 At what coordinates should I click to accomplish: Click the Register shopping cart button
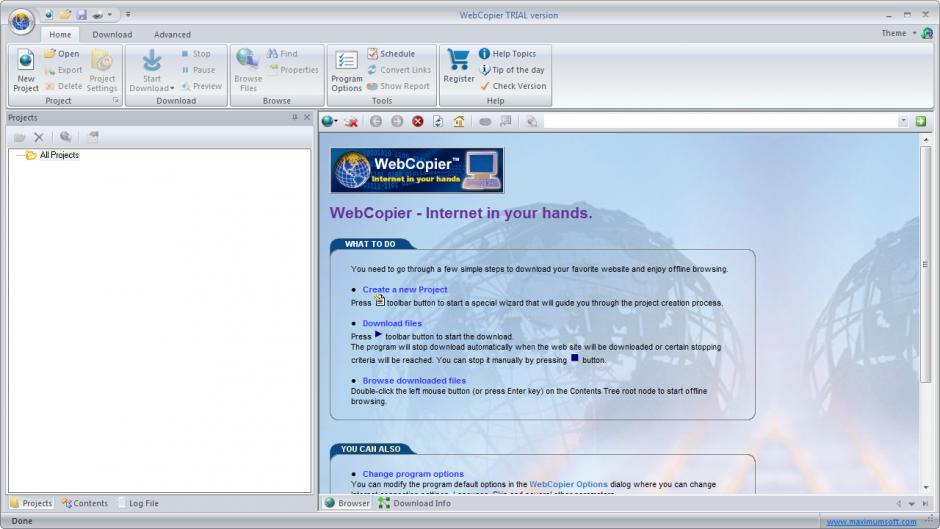459,66
